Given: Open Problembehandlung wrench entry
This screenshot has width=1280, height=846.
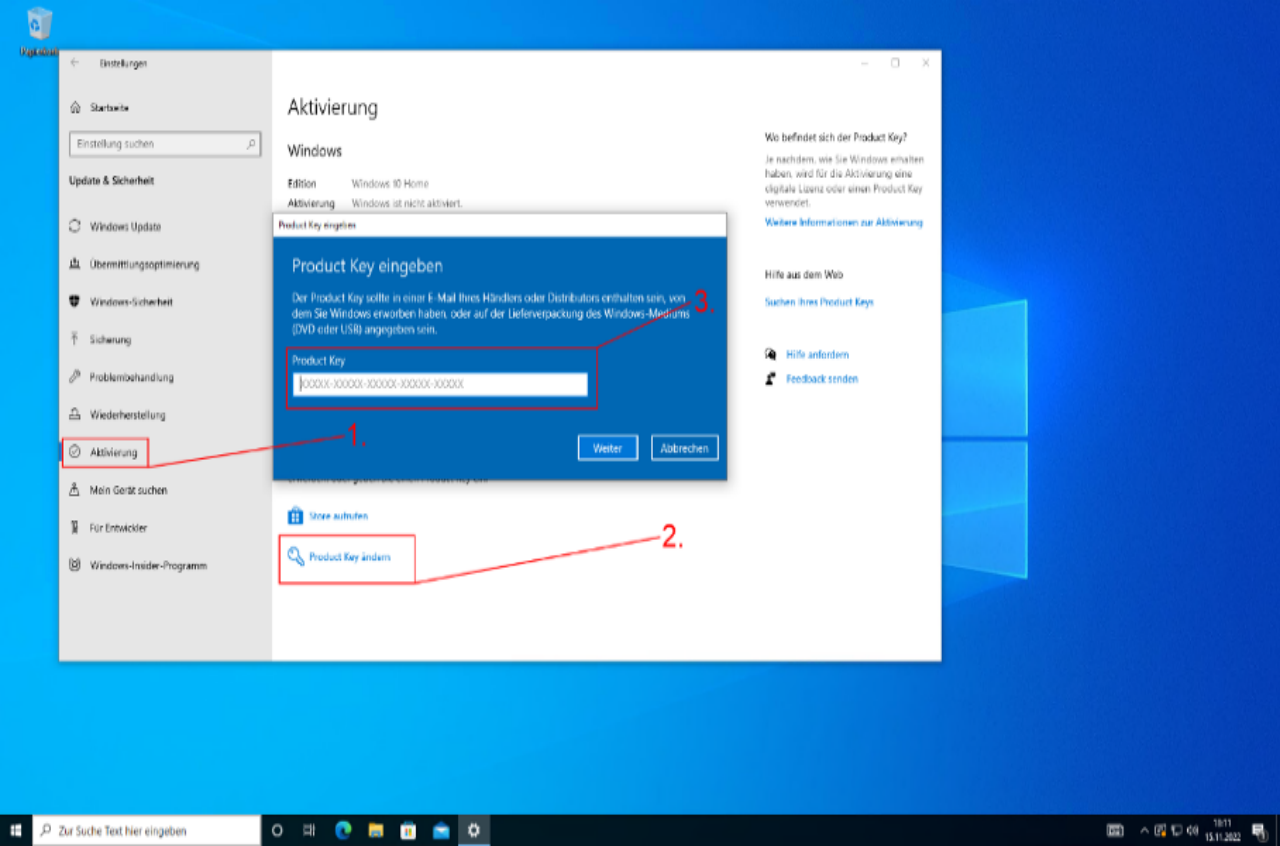Looking at the screenshot, I should pos(131,378).
